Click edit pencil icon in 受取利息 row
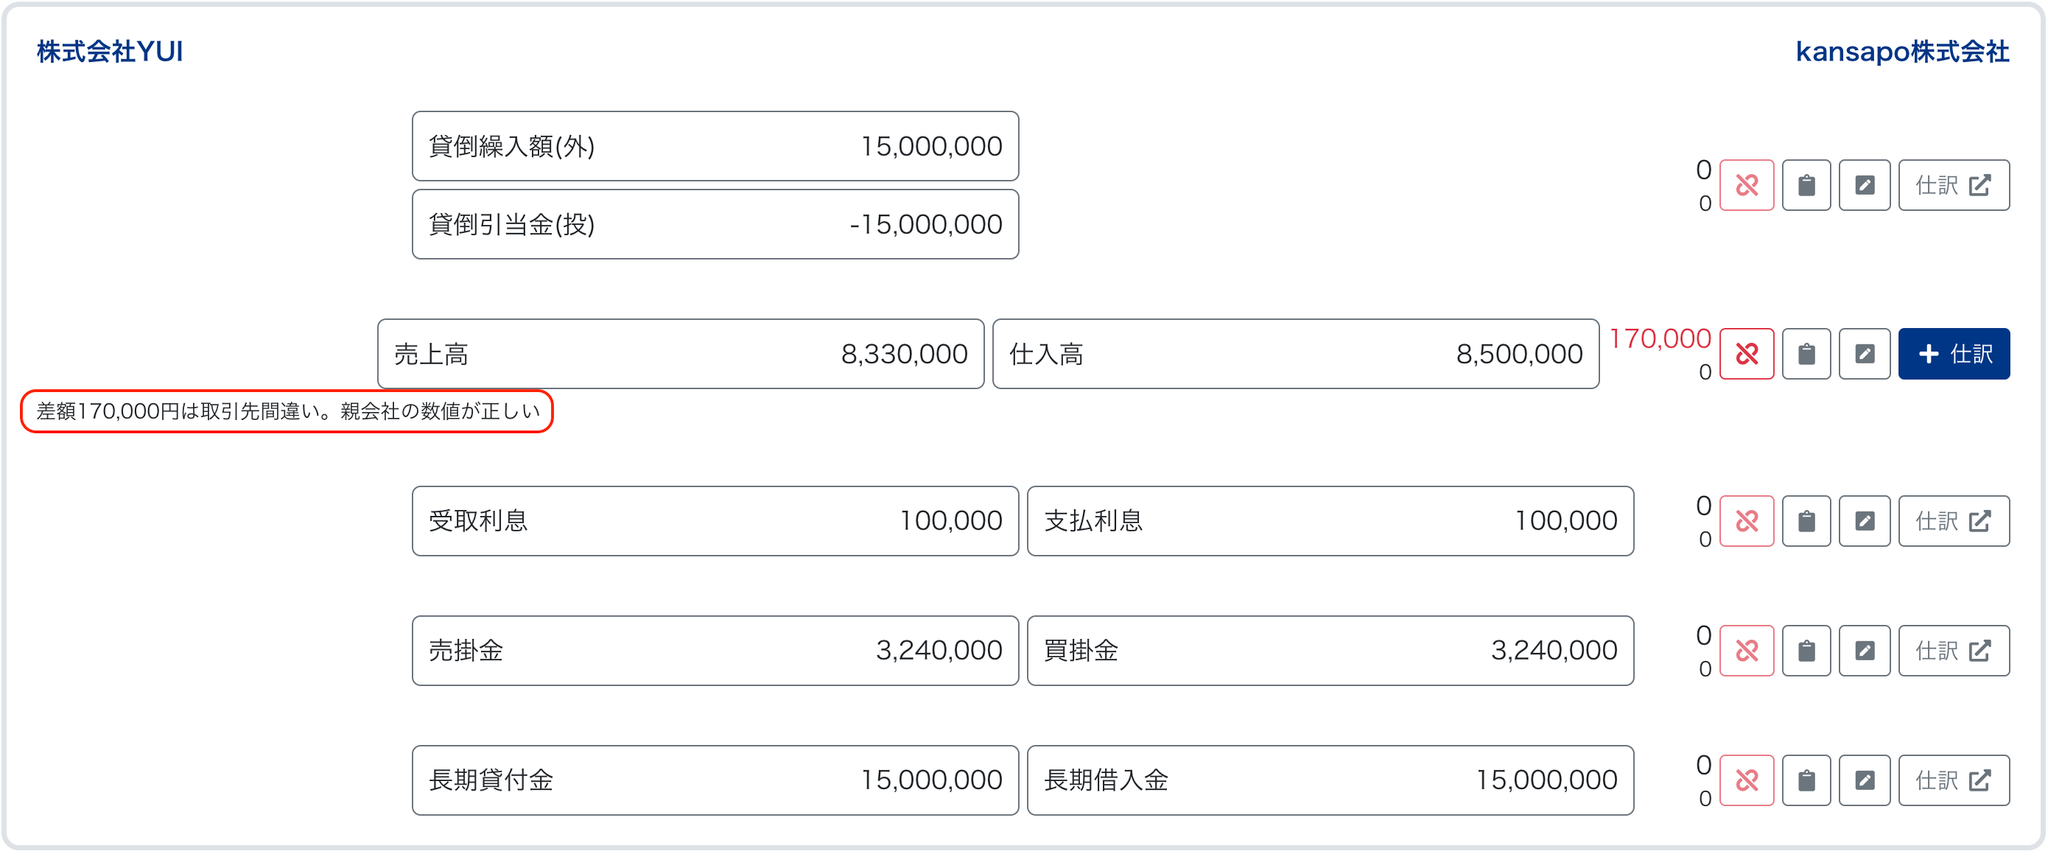The width and height of the screenshot is (2048, 852). click(x=1864, y=521)
